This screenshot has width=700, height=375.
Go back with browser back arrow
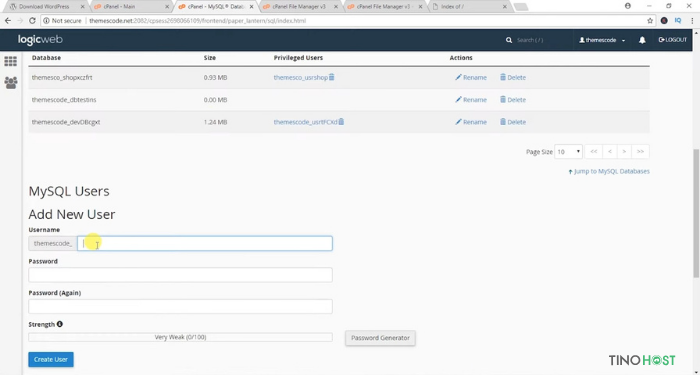[8, 21]
